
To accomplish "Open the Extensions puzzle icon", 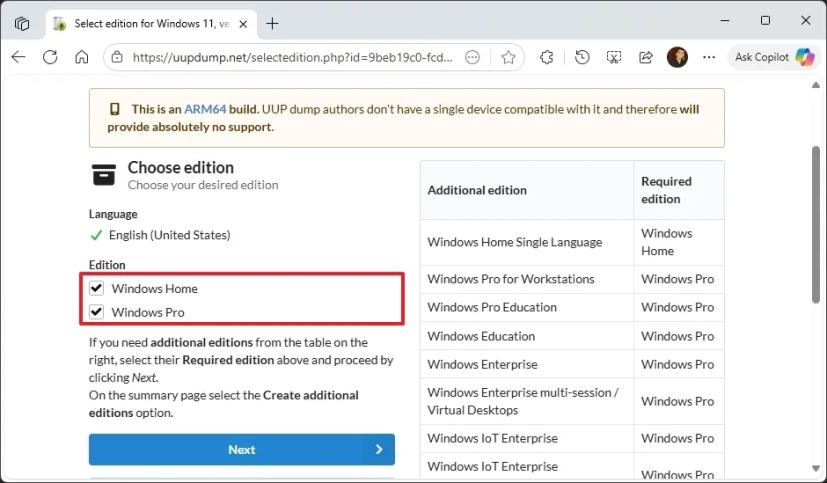I will pos(547,57).
